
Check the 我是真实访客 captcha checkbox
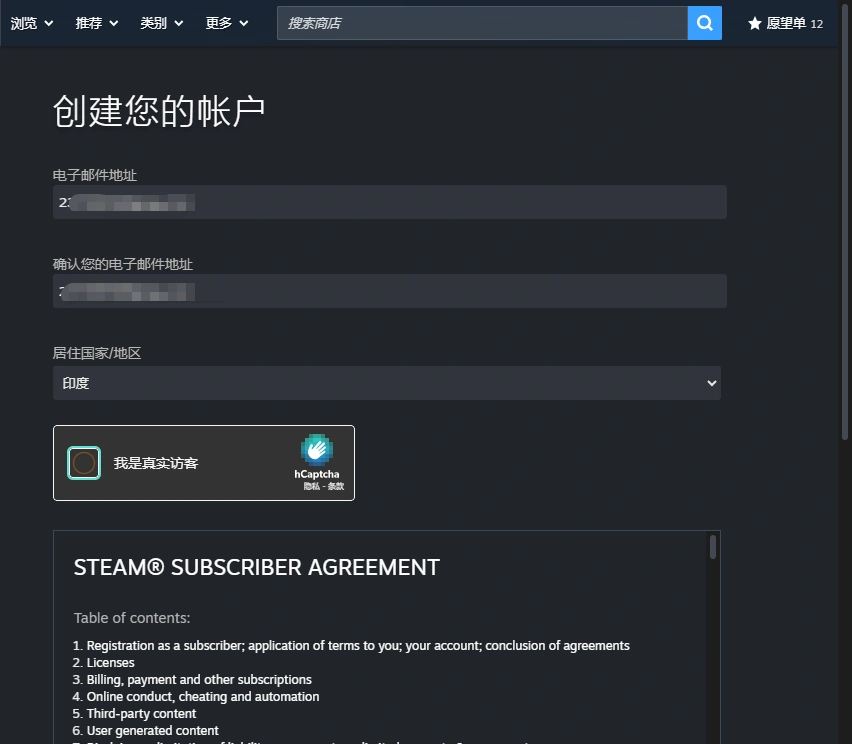click(84, 463)
